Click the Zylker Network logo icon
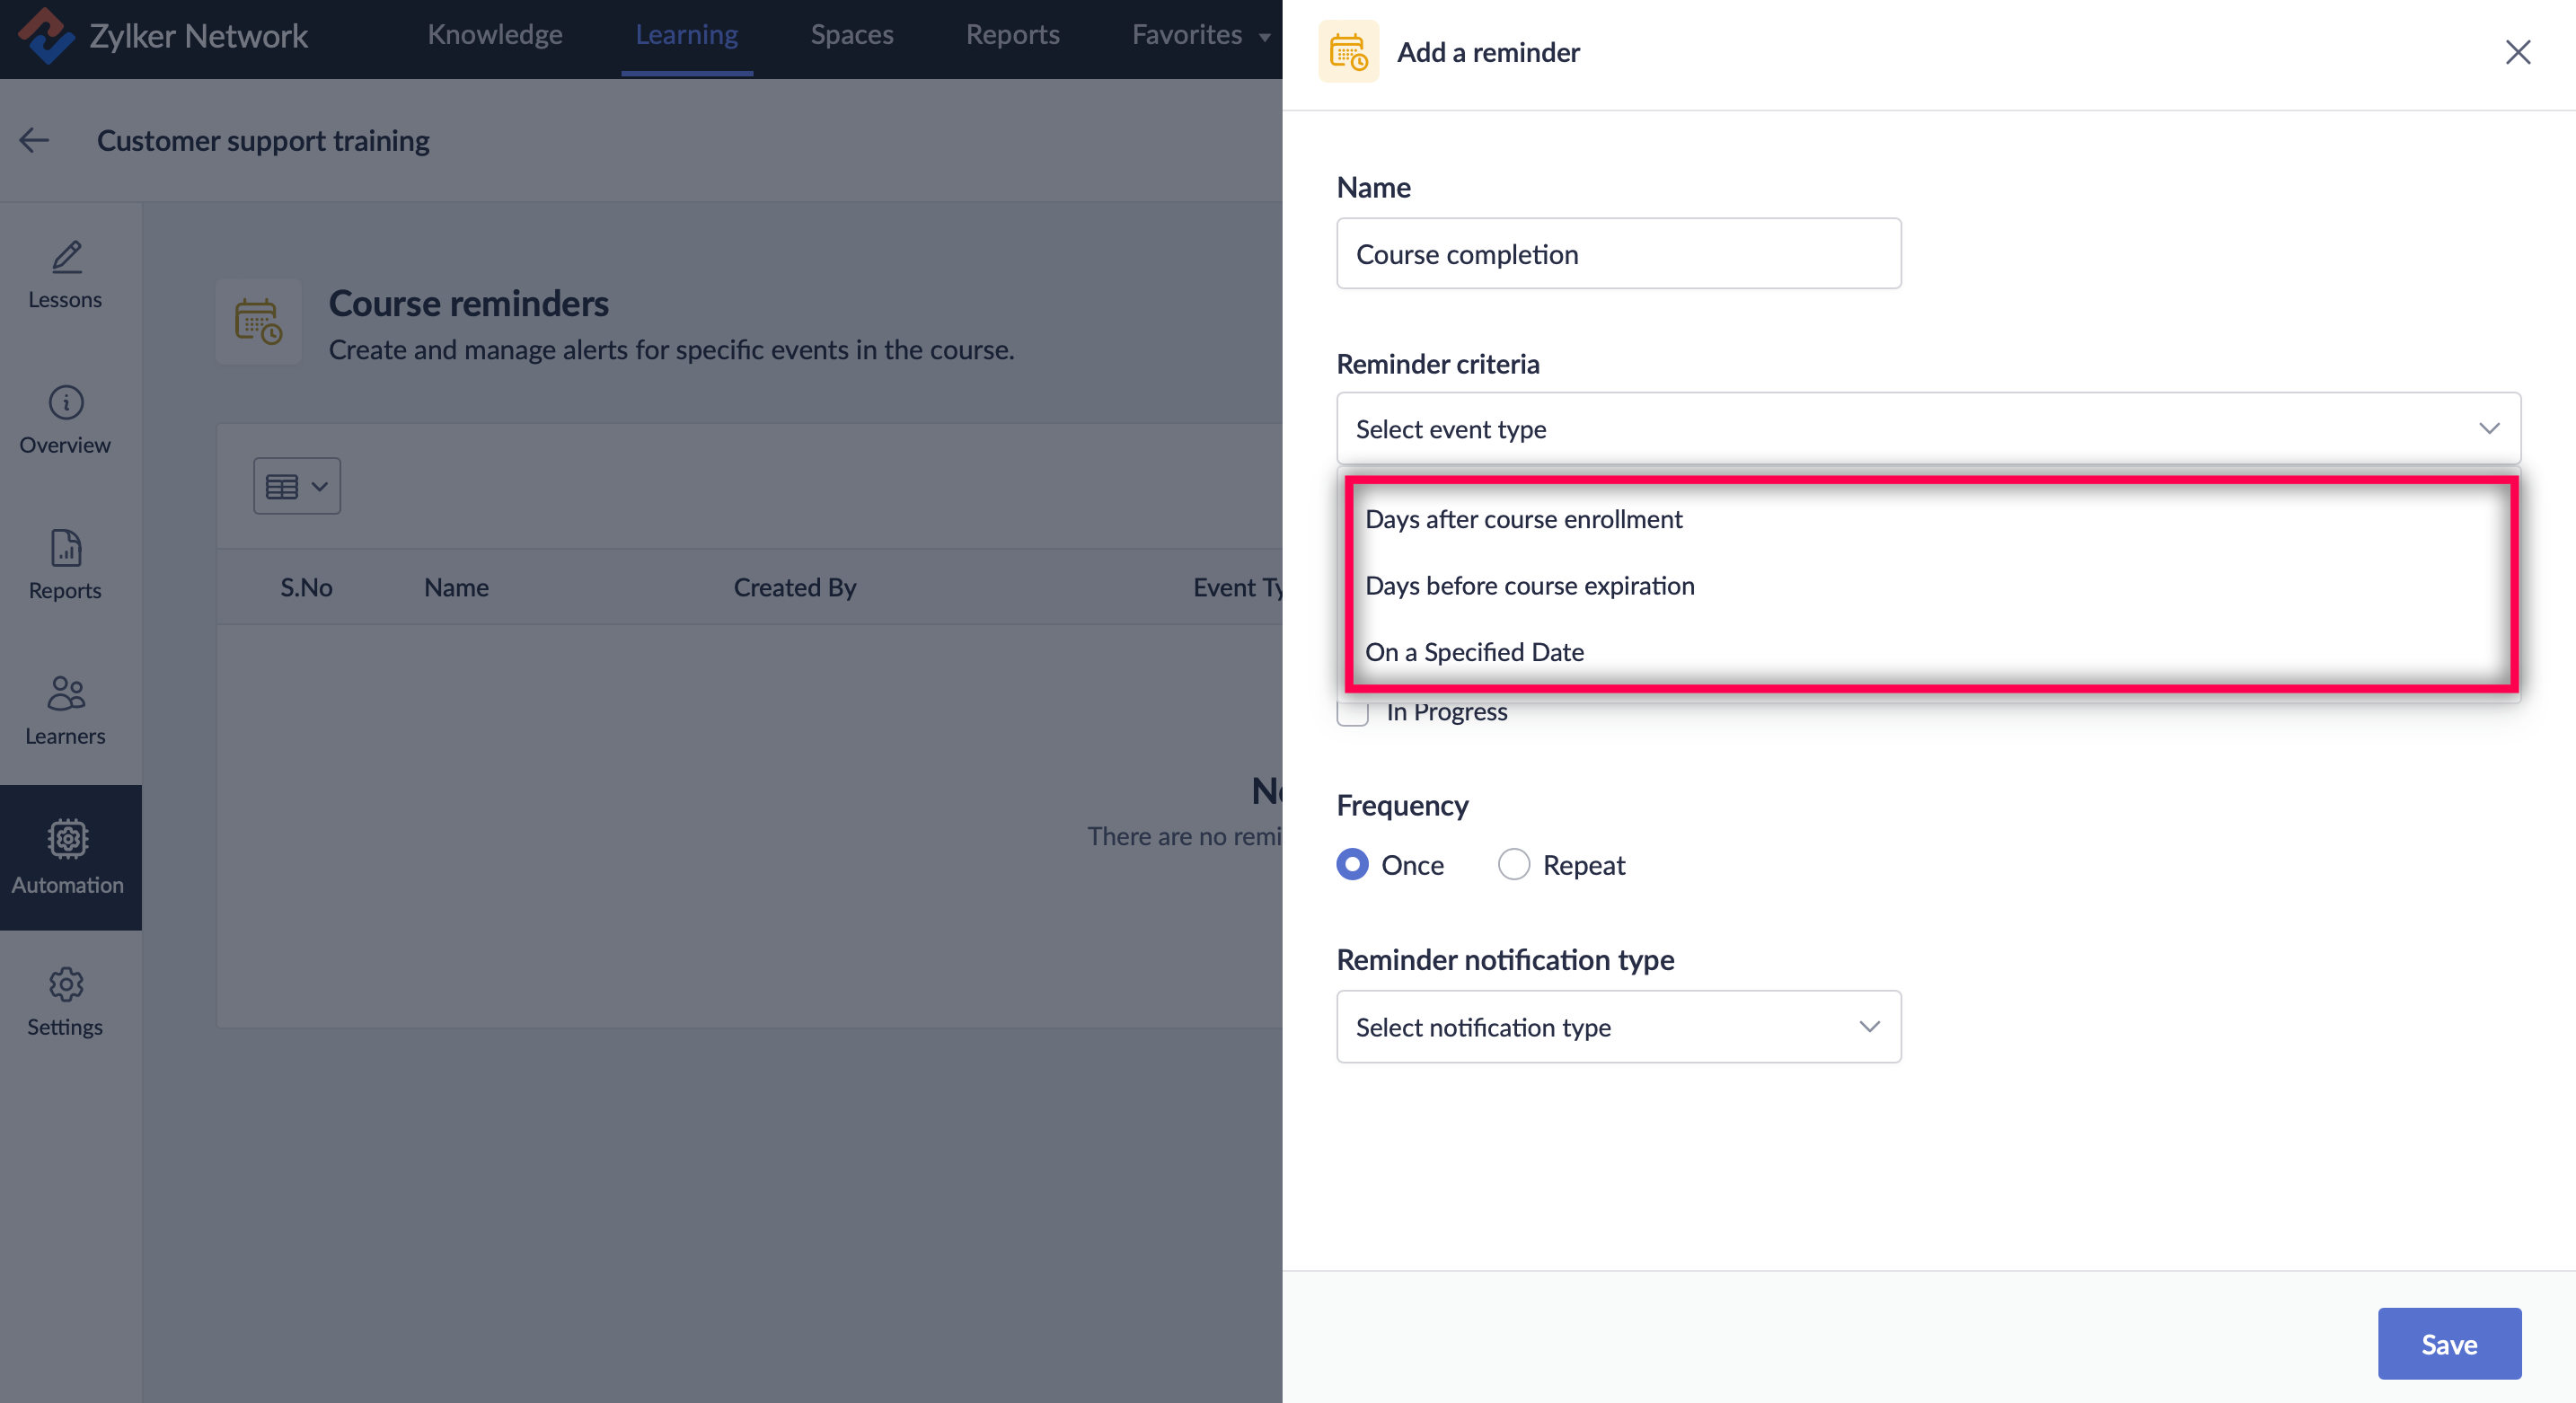Screen dimensions: 2576x1403 click(x=46, y=35)
